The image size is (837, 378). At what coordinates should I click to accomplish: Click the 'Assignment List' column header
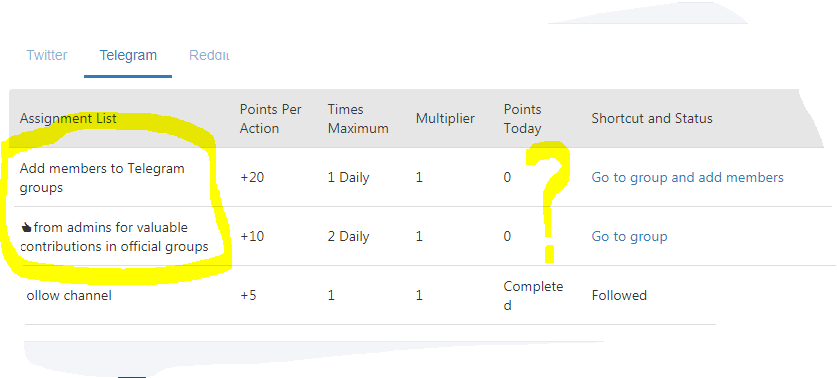68,119
